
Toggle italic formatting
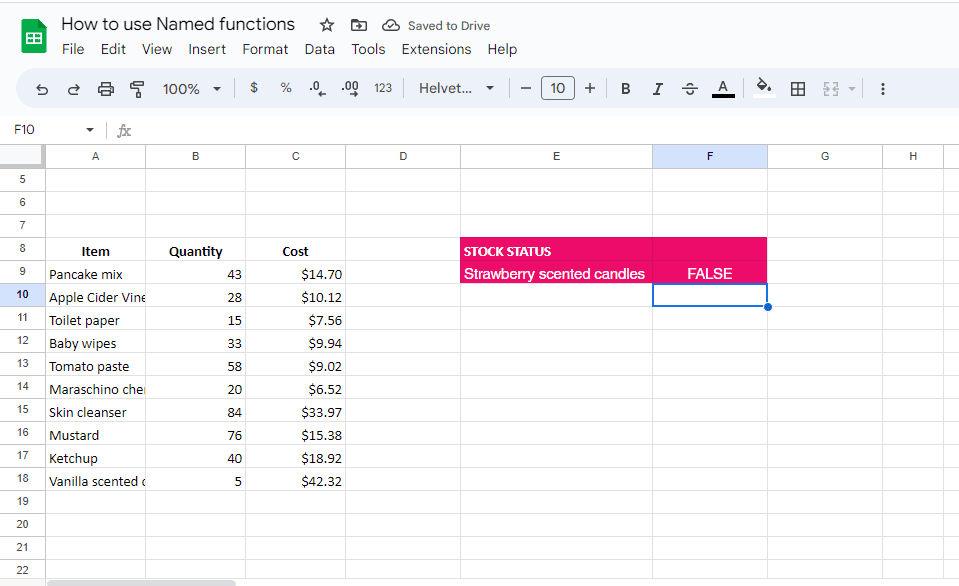click(x=657, y=89)
